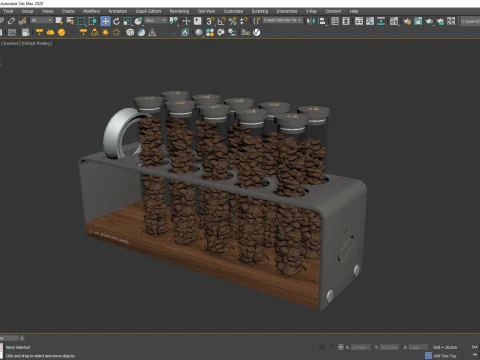
Task: Click the X coordinate input field
Action: [x=360, y=347]
